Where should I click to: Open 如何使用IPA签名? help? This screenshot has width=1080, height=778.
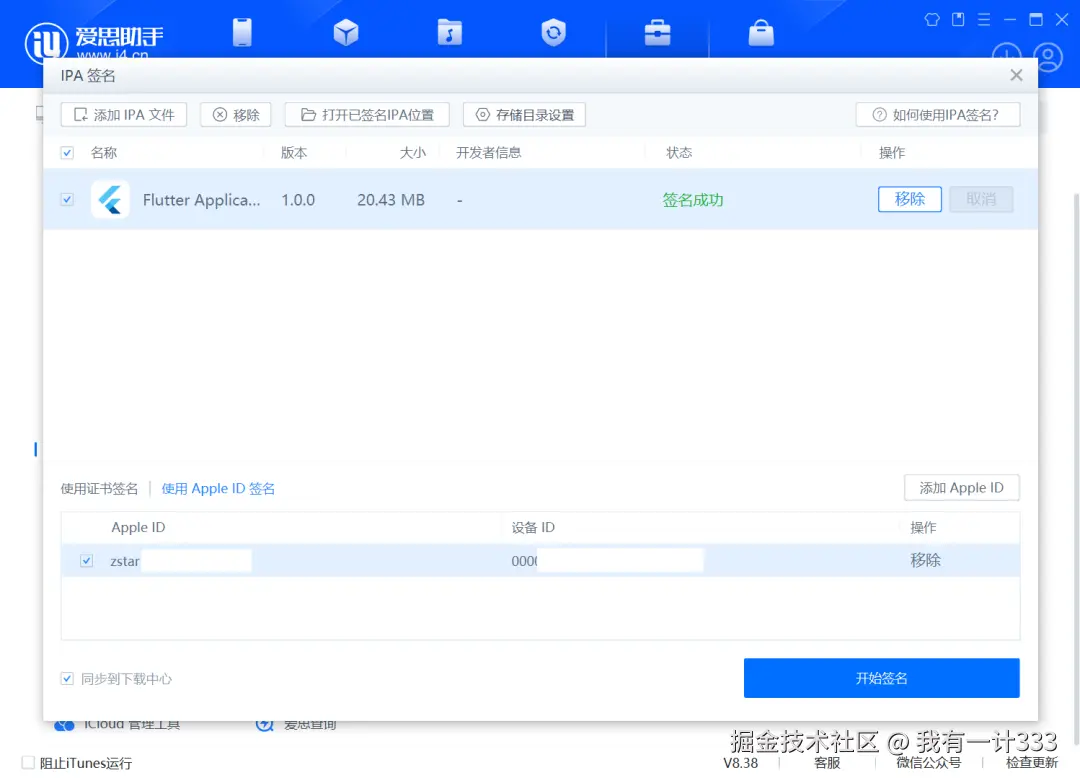(937, 115)
